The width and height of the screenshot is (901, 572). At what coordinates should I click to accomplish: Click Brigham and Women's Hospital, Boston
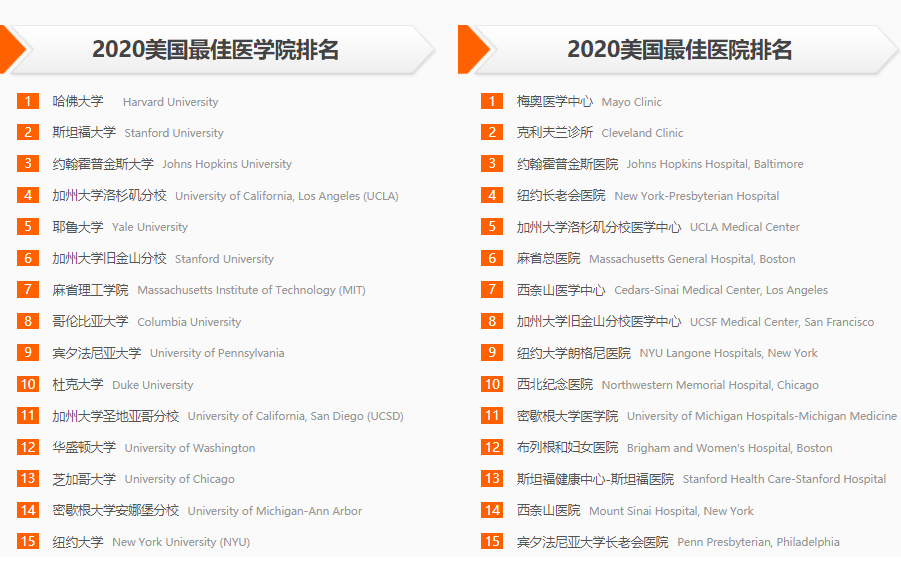tap(730, 448)
